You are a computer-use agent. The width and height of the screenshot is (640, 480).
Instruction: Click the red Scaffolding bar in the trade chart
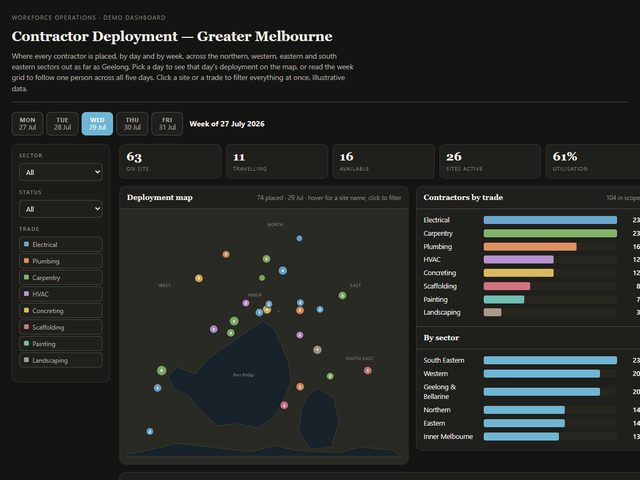(507, 286)
